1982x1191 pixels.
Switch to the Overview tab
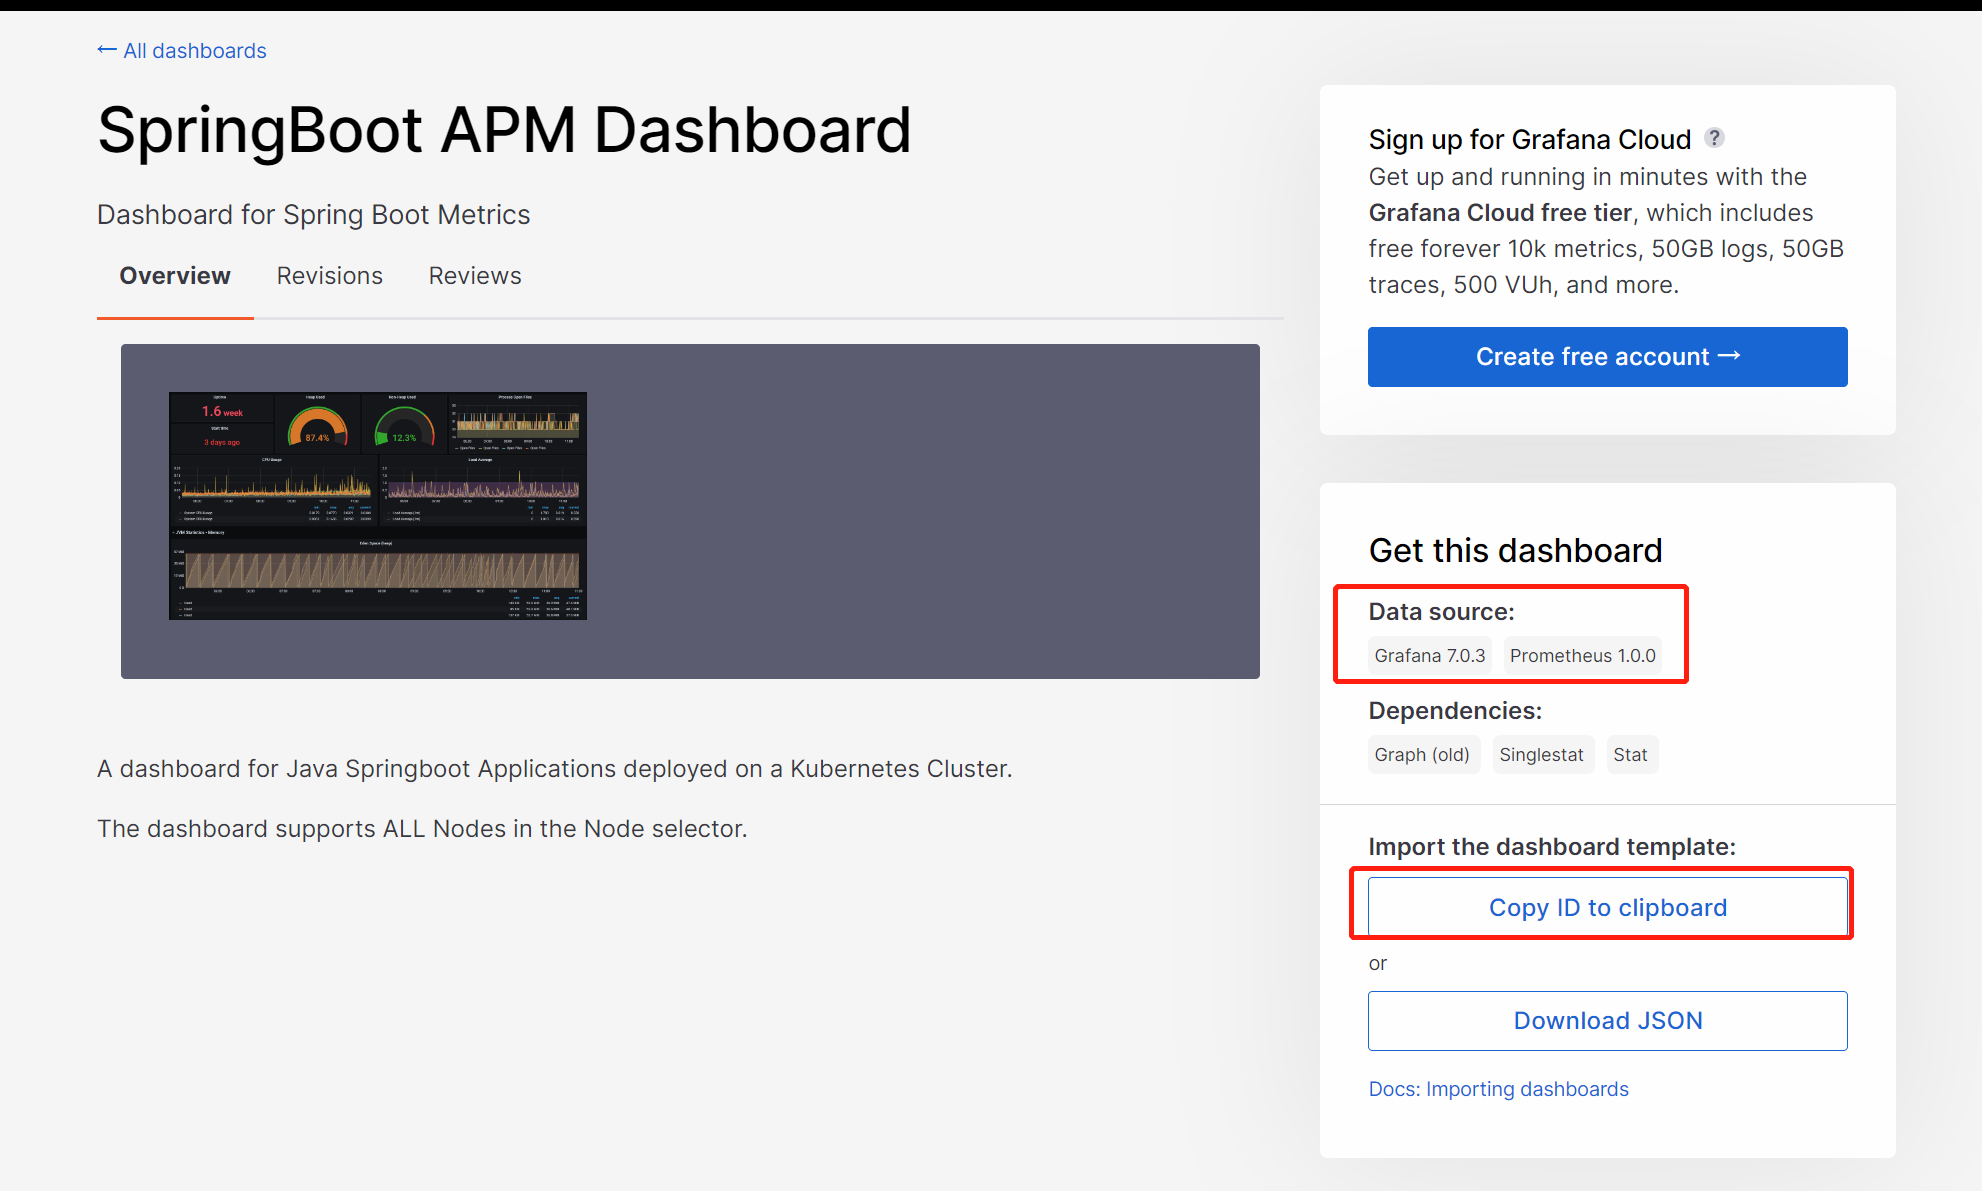(x=175, y=276)
